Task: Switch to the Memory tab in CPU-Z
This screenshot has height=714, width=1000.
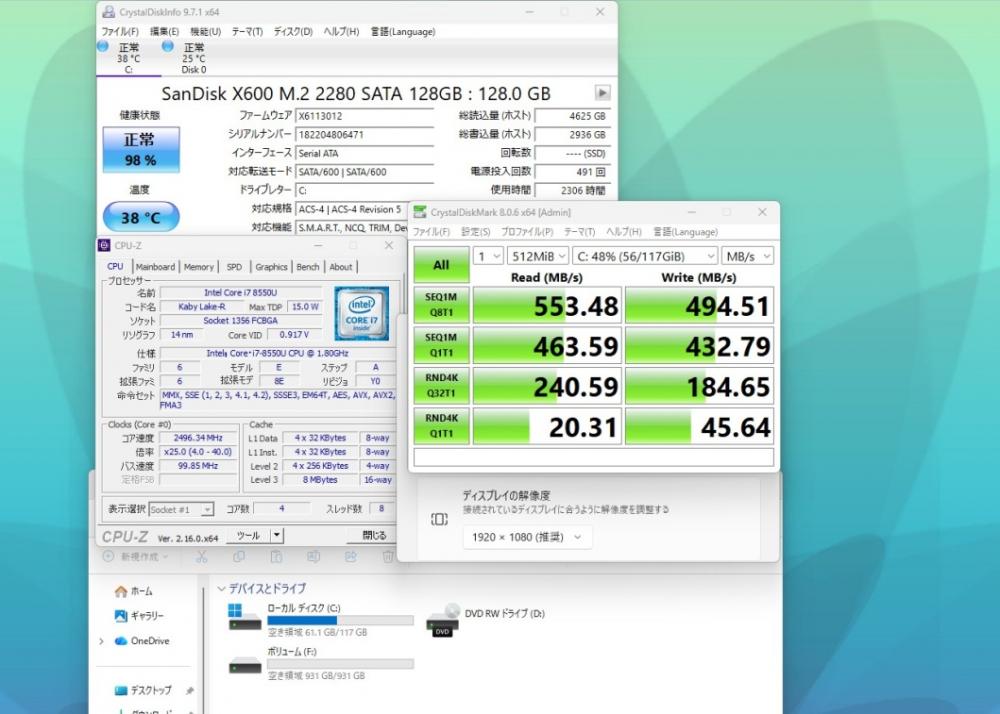Action: (x=199, y=266)
